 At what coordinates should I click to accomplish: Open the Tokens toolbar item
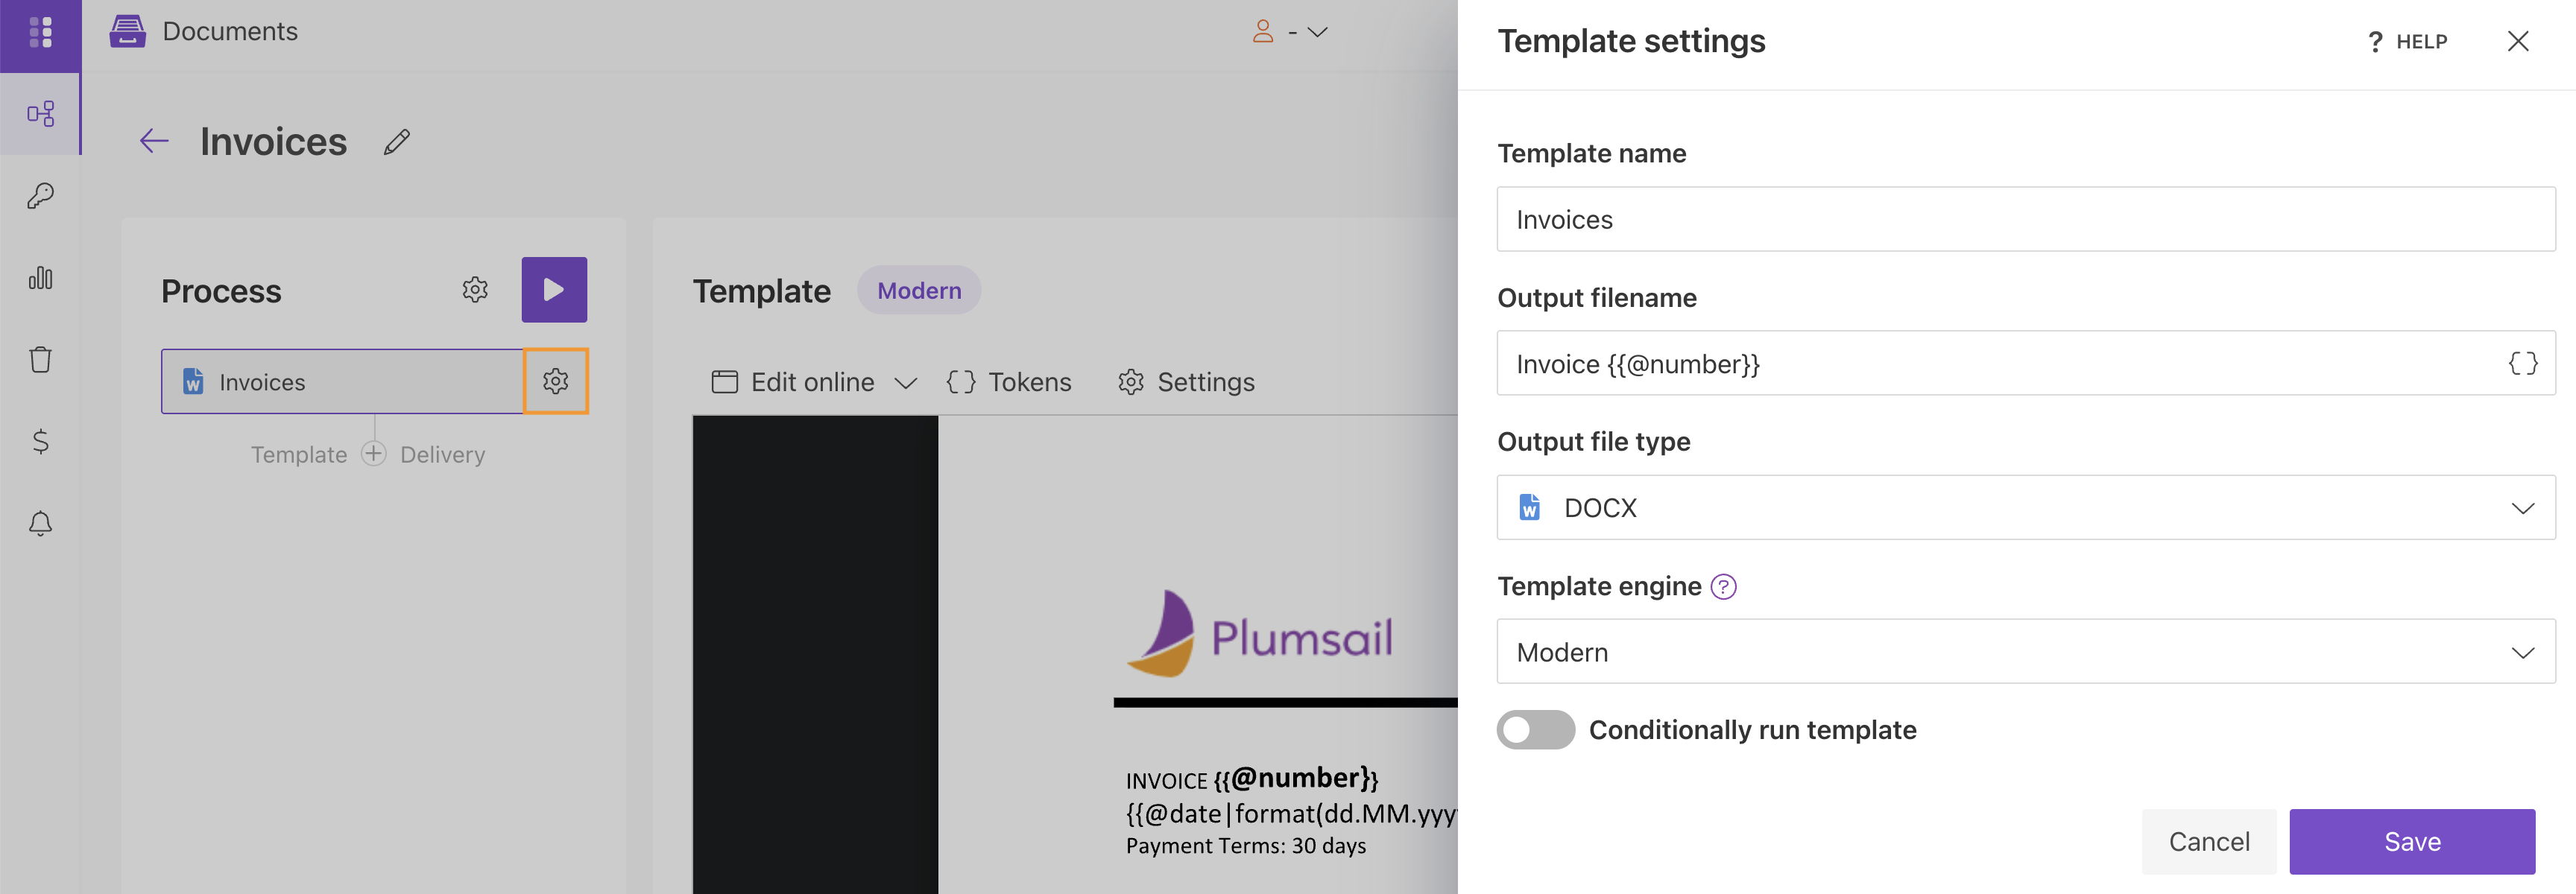tap(1008, 382)
